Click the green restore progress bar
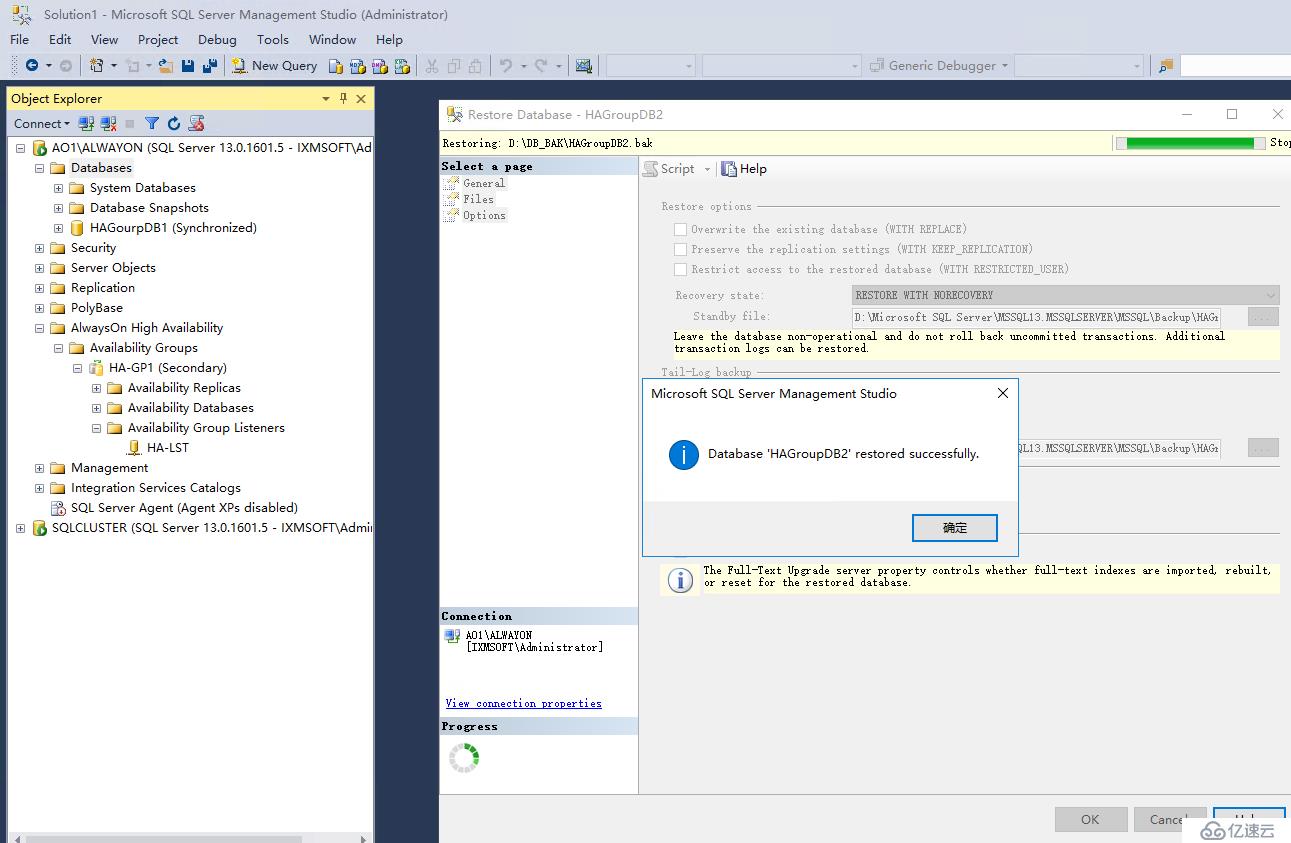The height and width of the screenshot is (843, 1291). pyautogui.click(x=1190, y=143)
